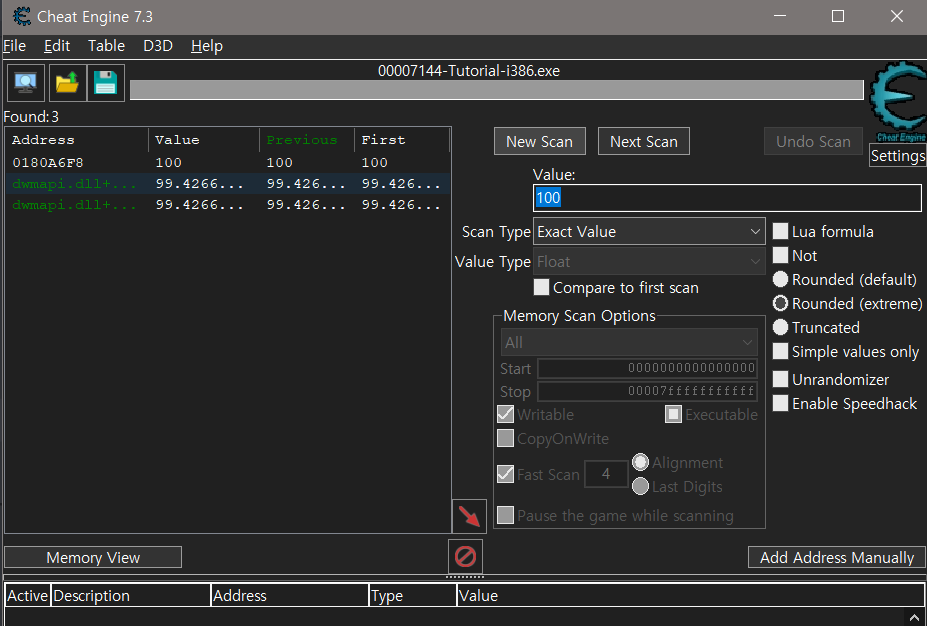
Task: Save the cheat table with floppy icon
Action: [x=105, y=82]
